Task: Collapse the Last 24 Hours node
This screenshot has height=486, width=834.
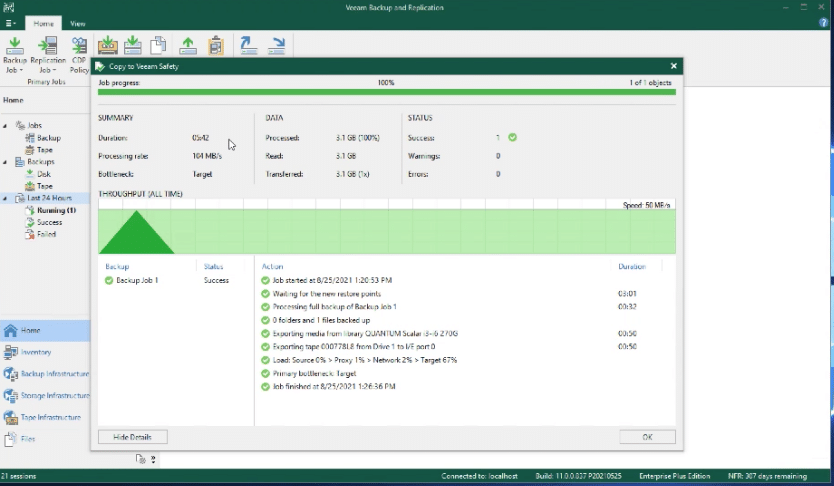Action: 5,198
